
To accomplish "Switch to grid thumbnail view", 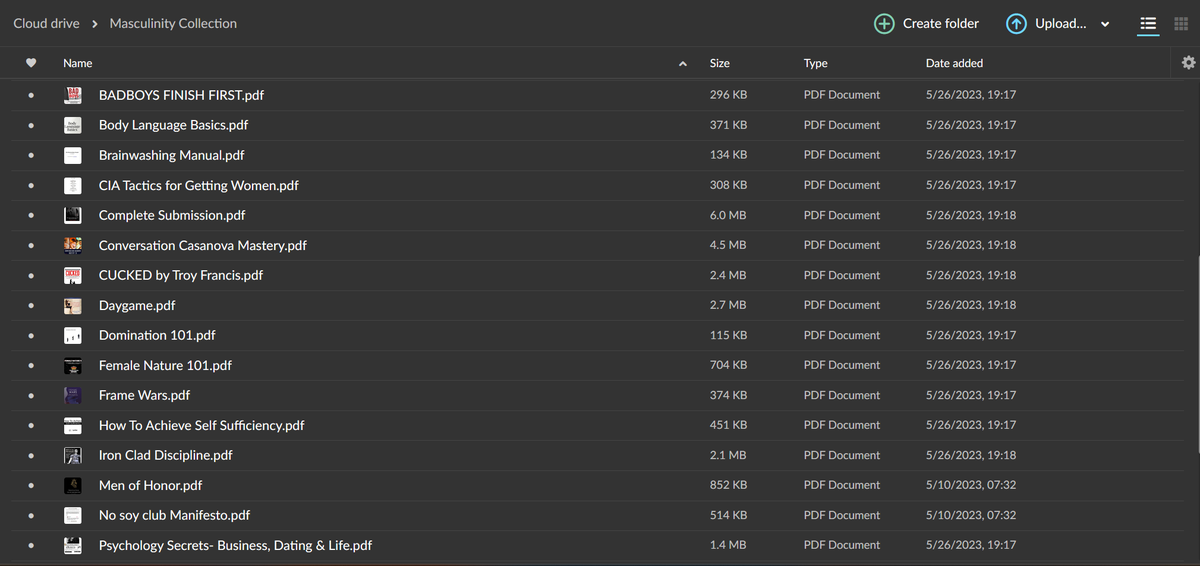I will coord(1180,24).
